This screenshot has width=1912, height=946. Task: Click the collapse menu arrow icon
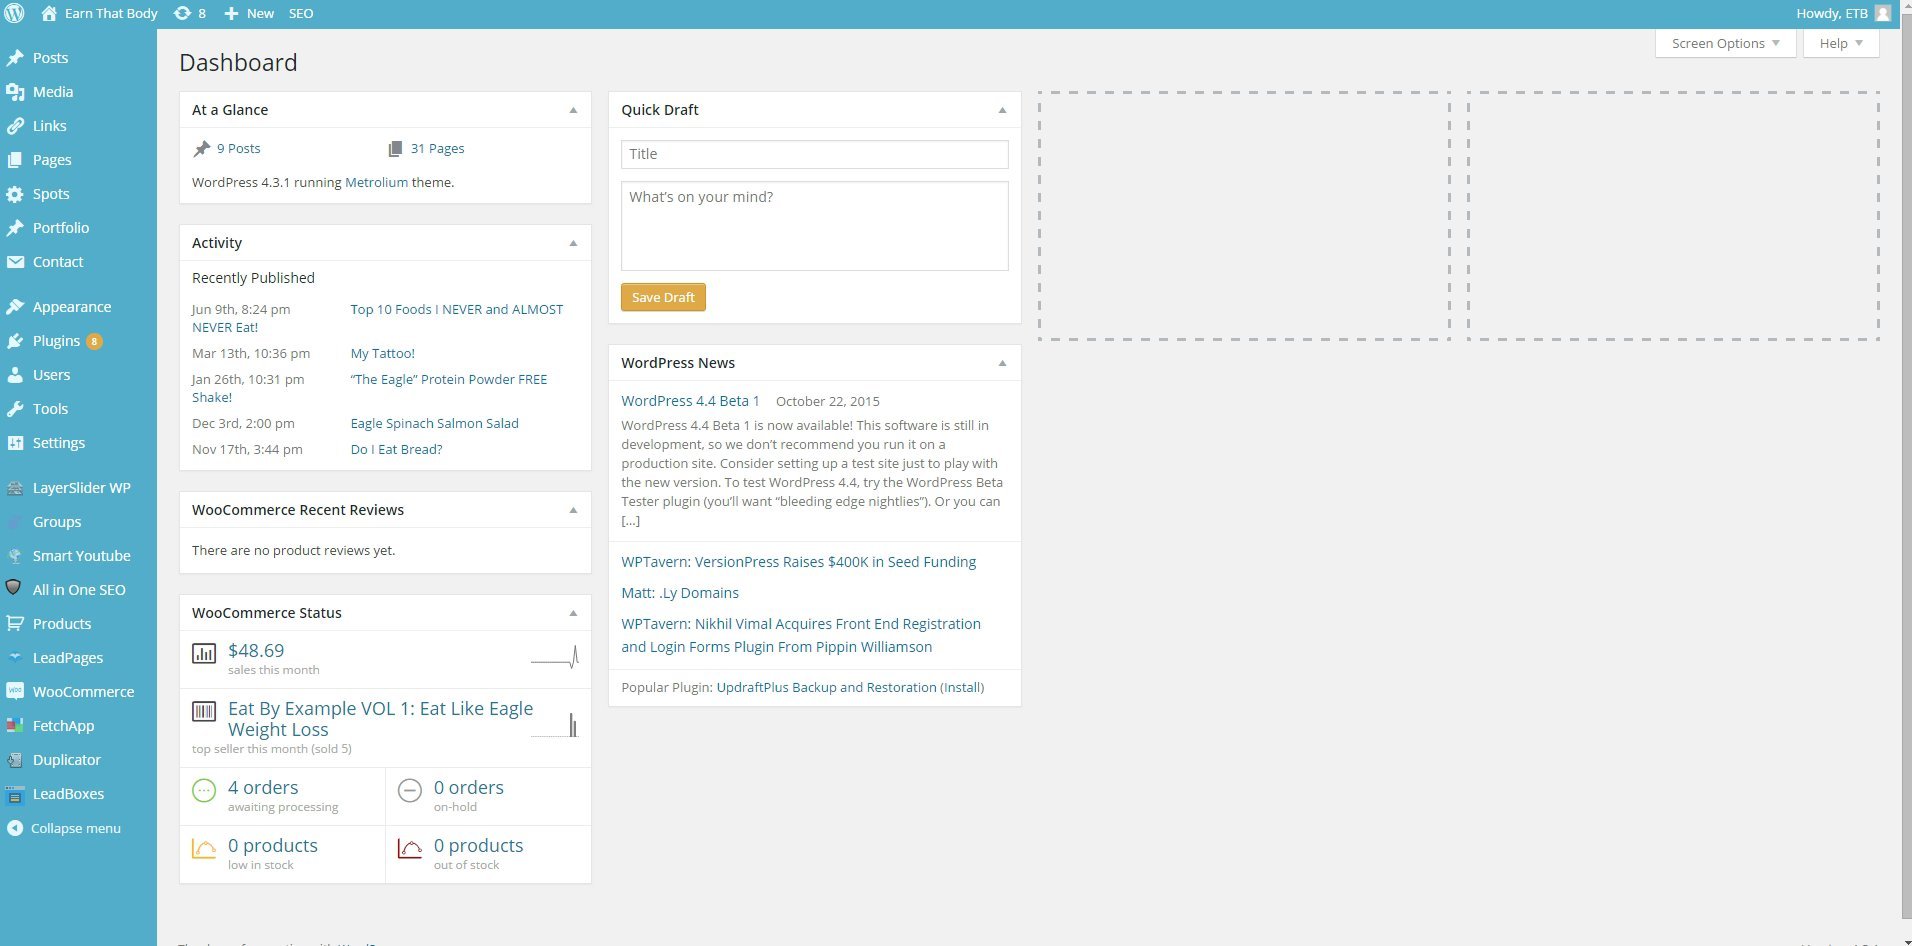[x=14, y=828]
